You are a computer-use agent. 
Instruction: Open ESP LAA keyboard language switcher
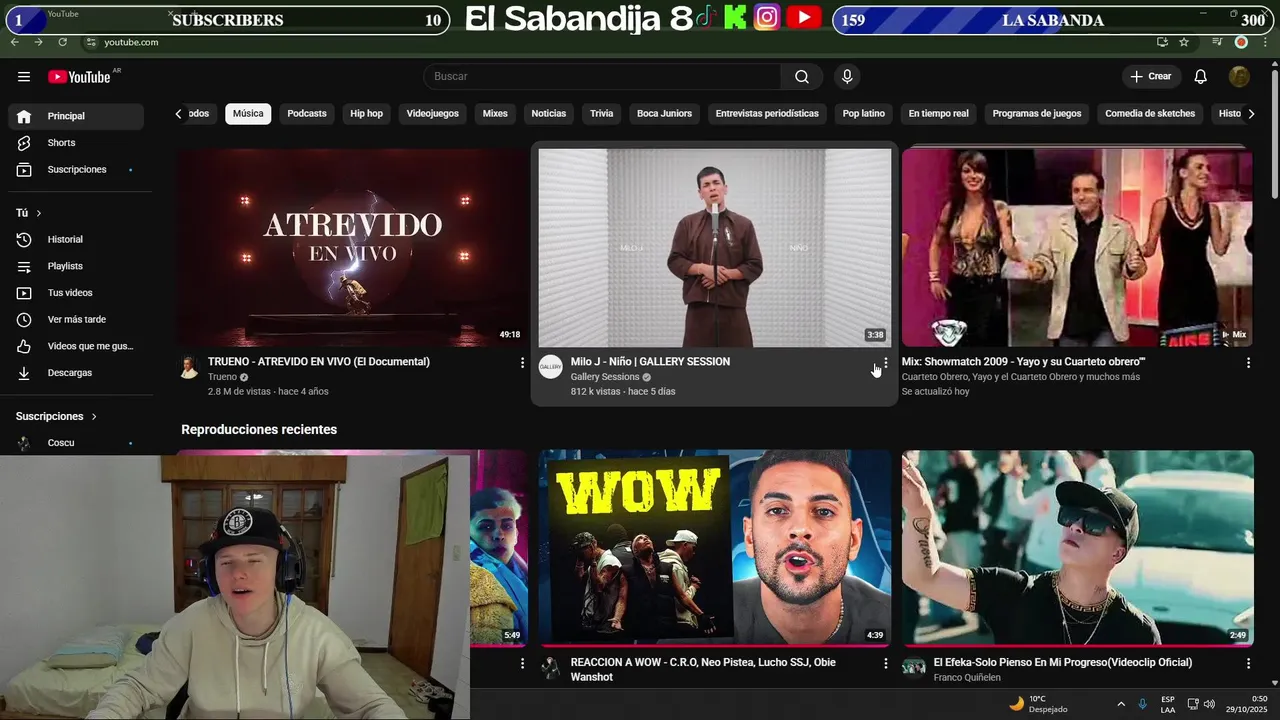pos(1168,704)
